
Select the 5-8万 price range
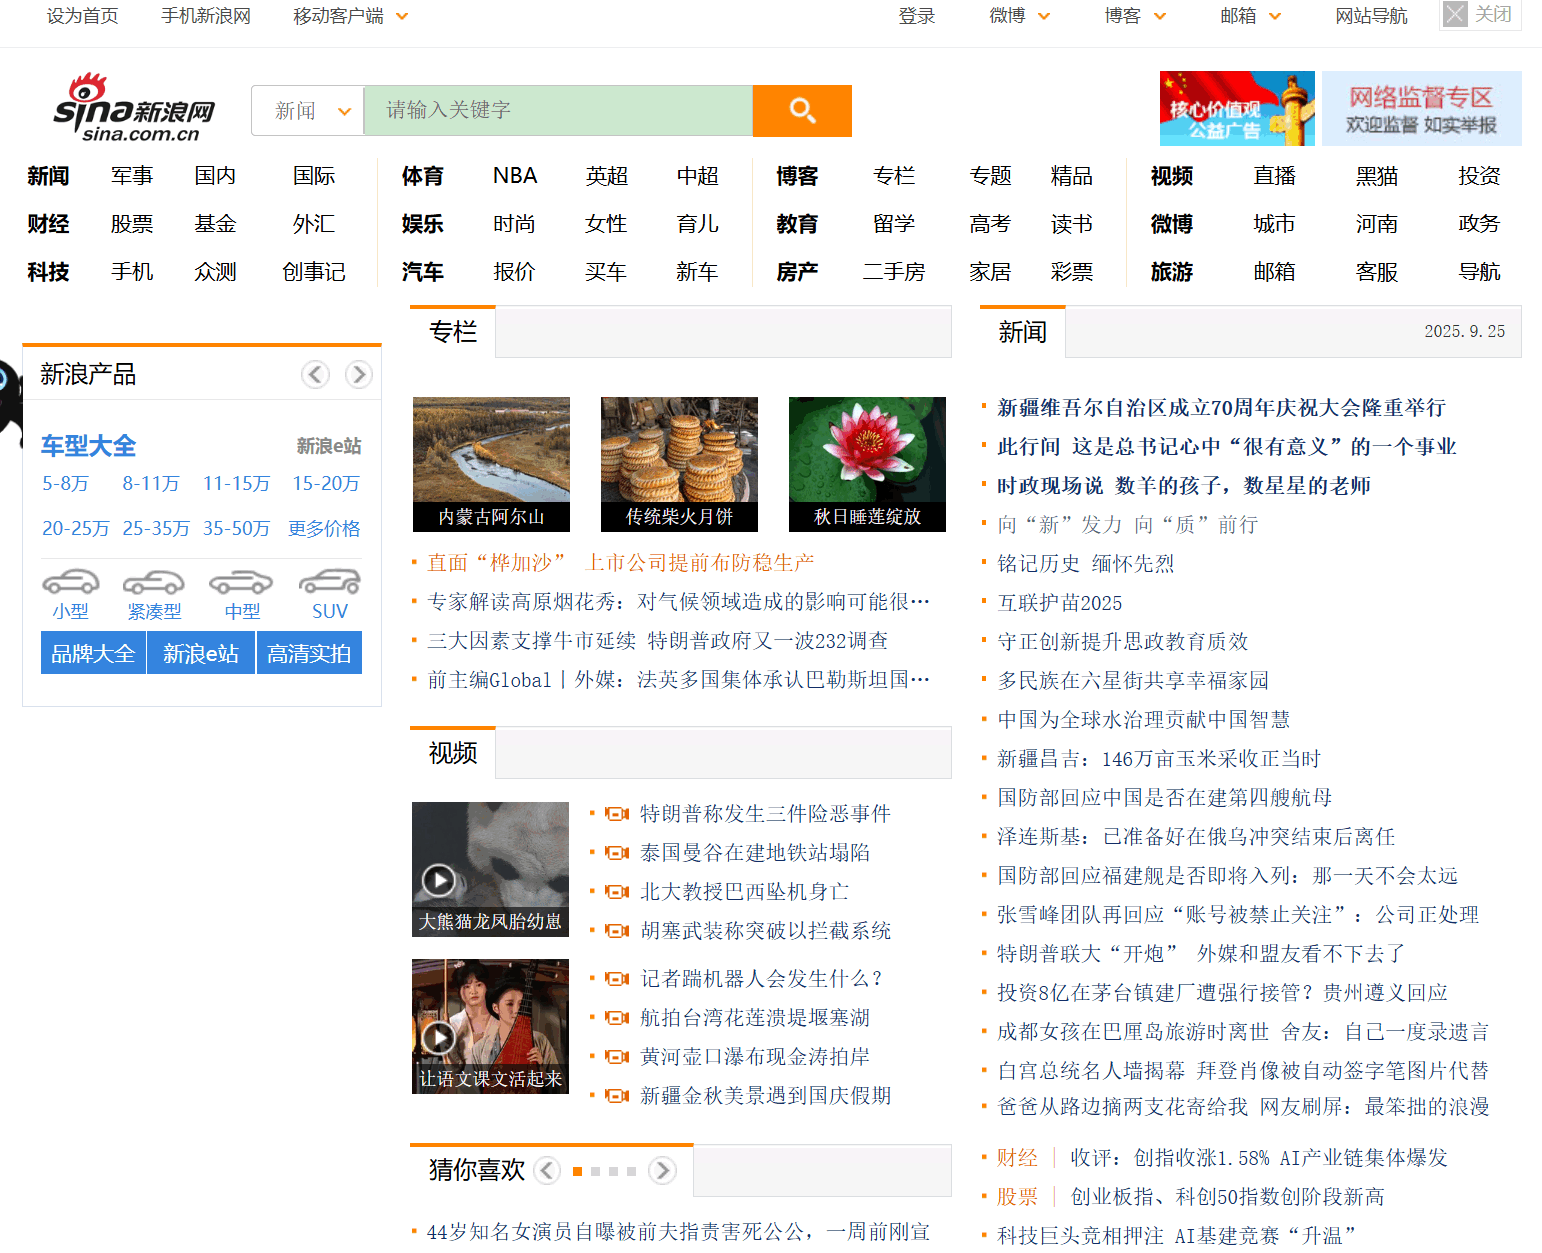coord(65,484)
